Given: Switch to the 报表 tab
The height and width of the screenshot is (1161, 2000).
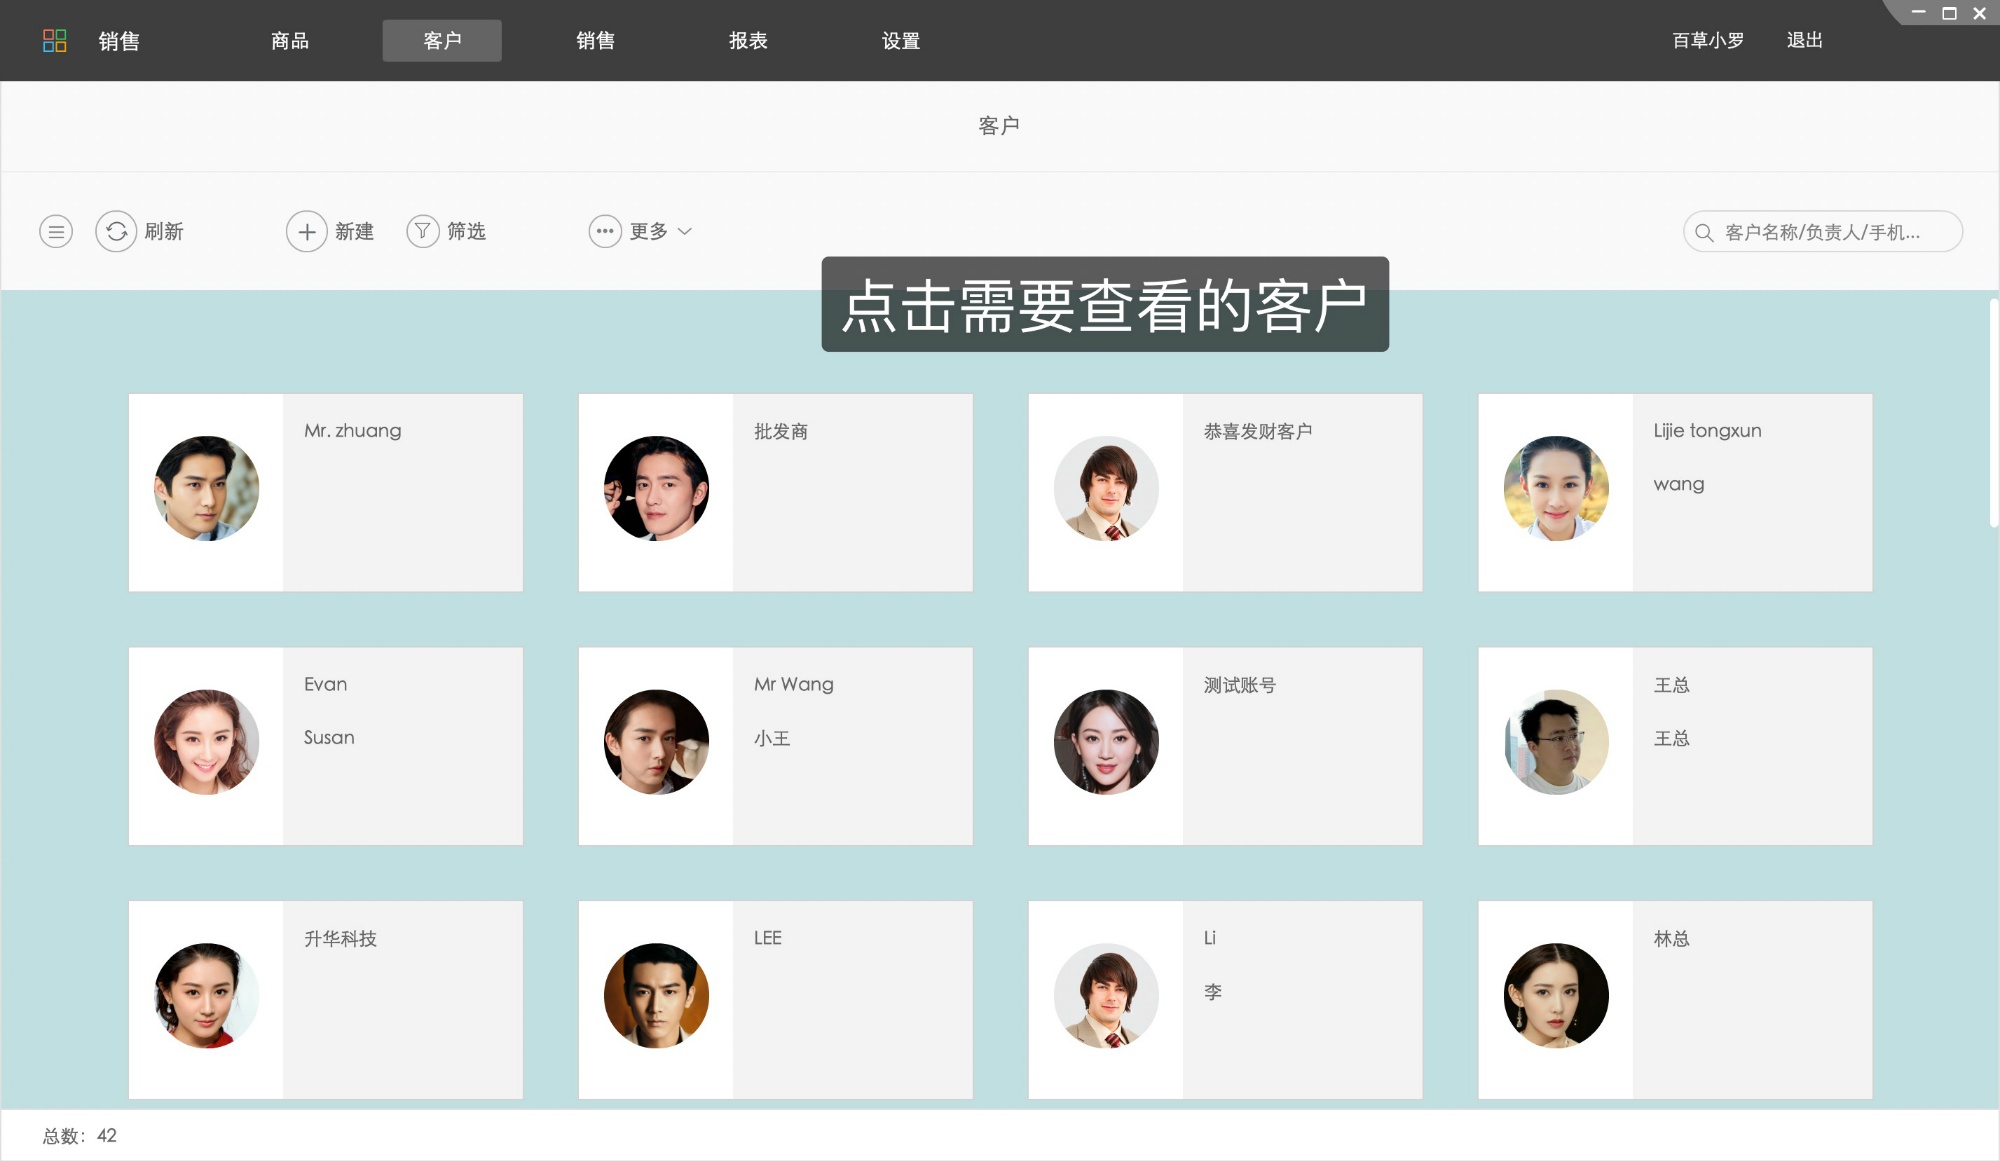Looking at the screenshot, I should (747, 40).
